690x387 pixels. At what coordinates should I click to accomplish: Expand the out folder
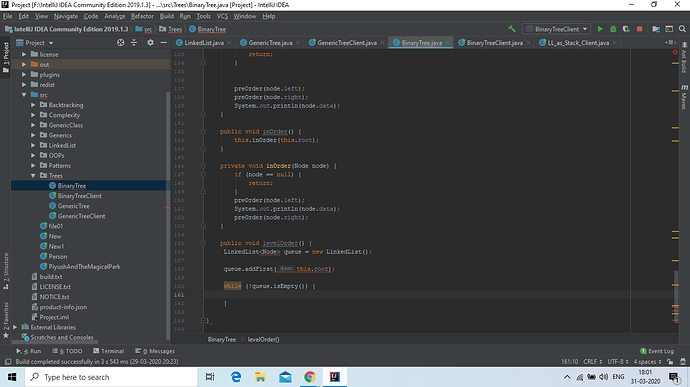[24, 64]
